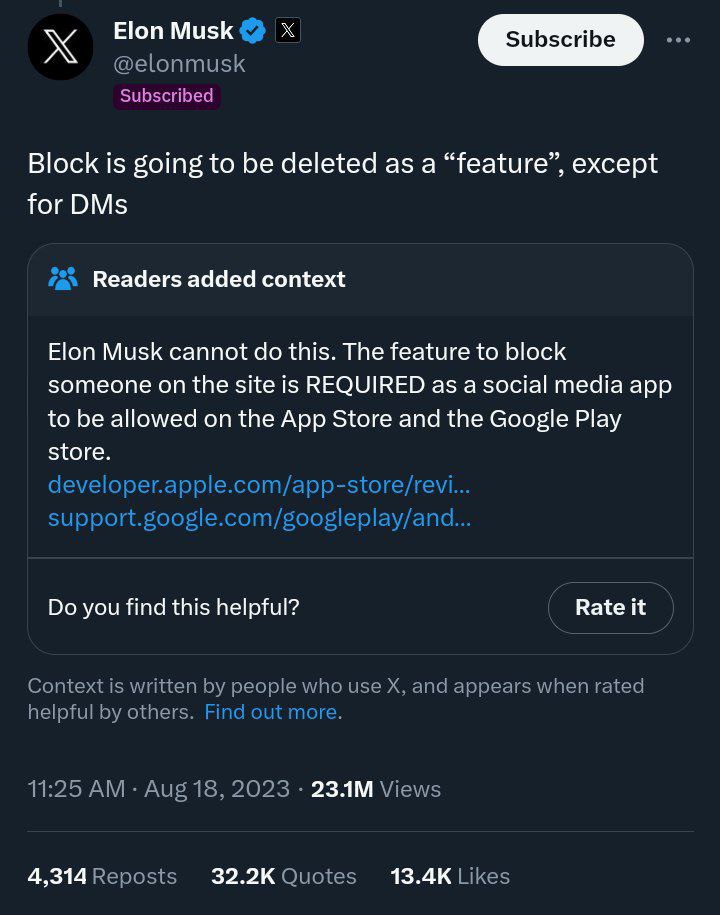Viewport: 720px width, 915px height.
Task: Open the Elon Musk display name
Action: coord(173,30)
